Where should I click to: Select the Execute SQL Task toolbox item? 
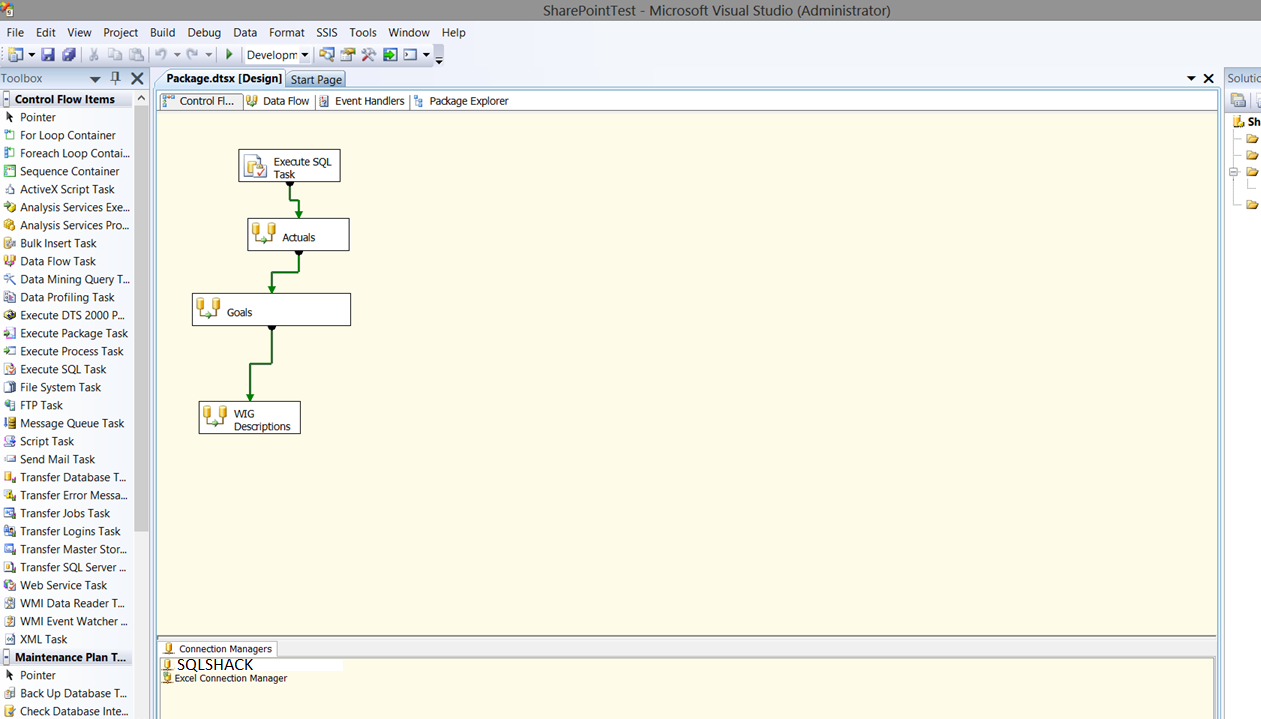[x=63, y=369]
